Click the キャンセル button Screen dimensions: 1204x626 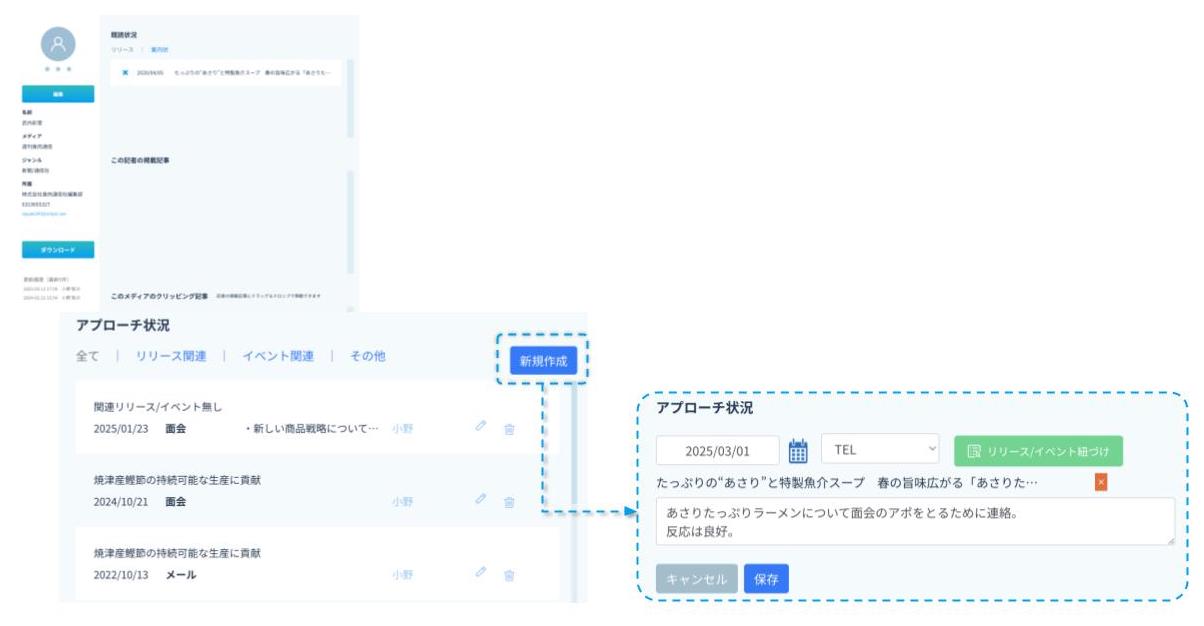coord(696,579)
